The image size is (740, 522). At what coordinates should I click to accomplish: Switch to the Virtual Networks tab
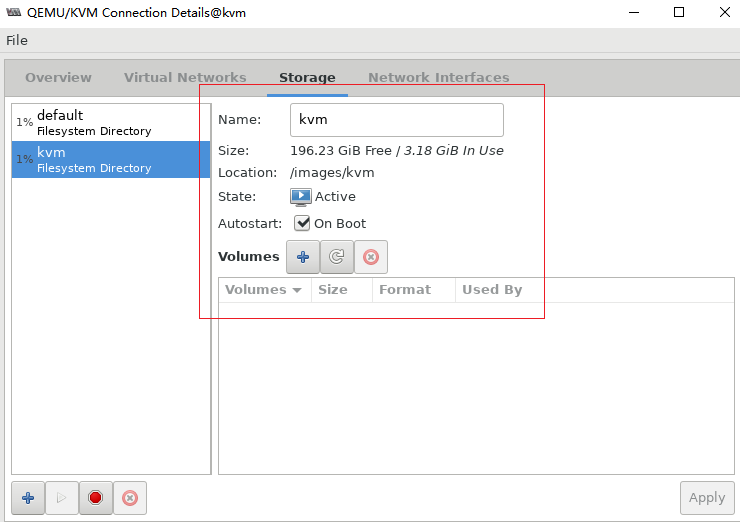click(x=185, y=77)
